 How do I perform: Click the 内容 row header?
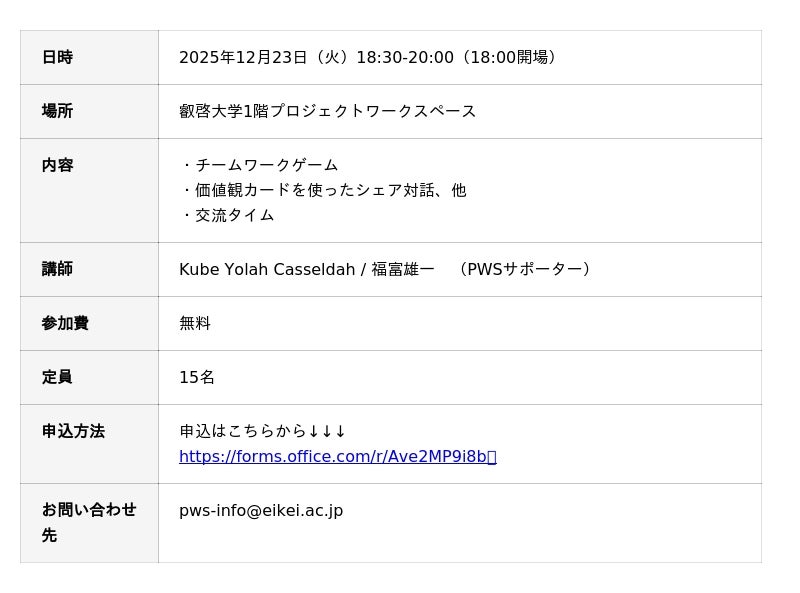[57, 166]
